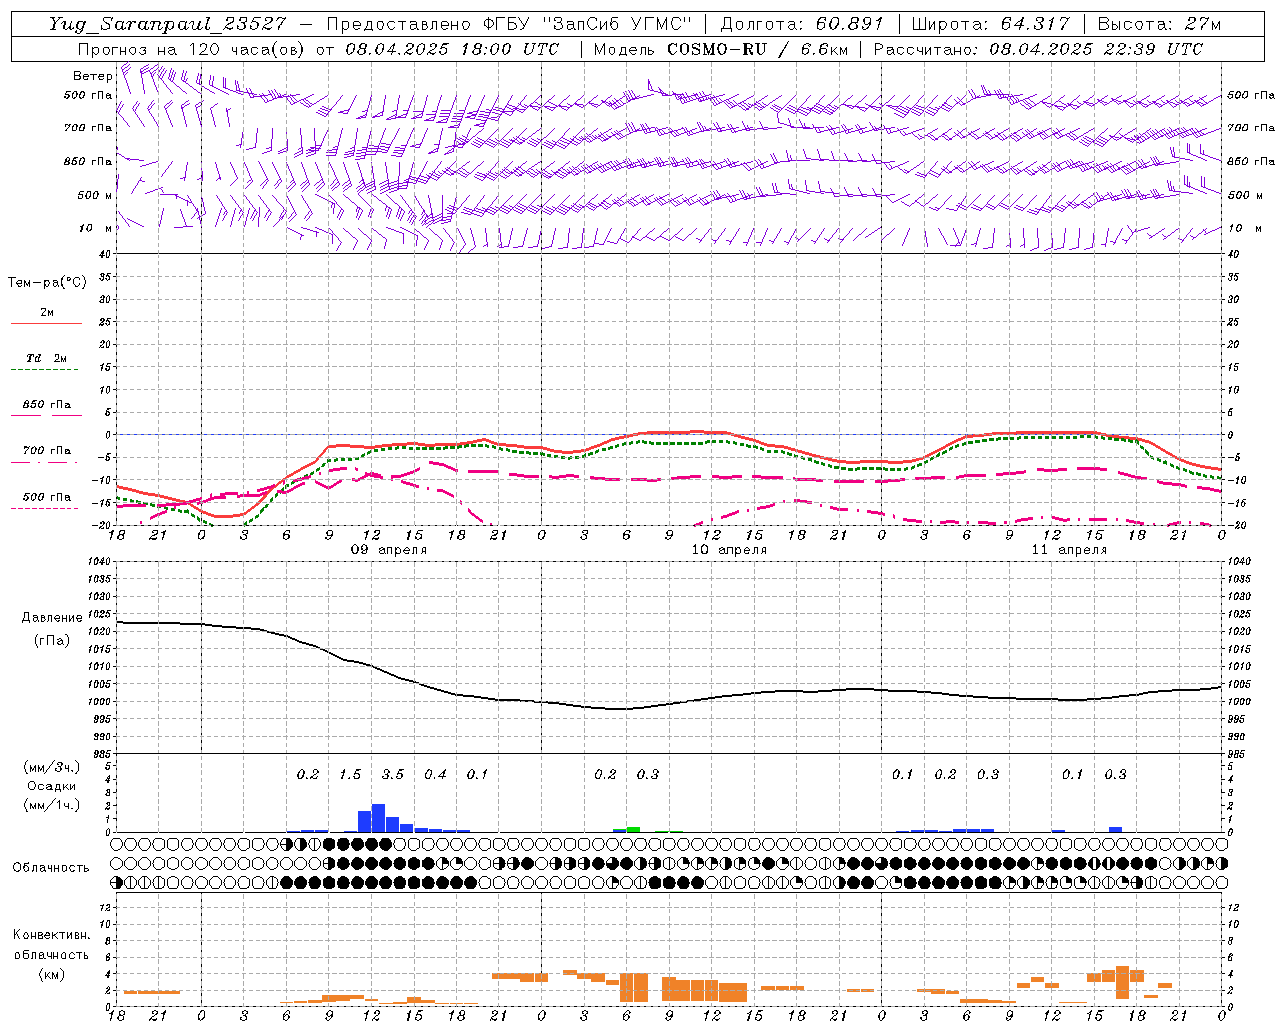
Task: Click the 1.5 precipitation amount value
Action: tap(350, 774)
